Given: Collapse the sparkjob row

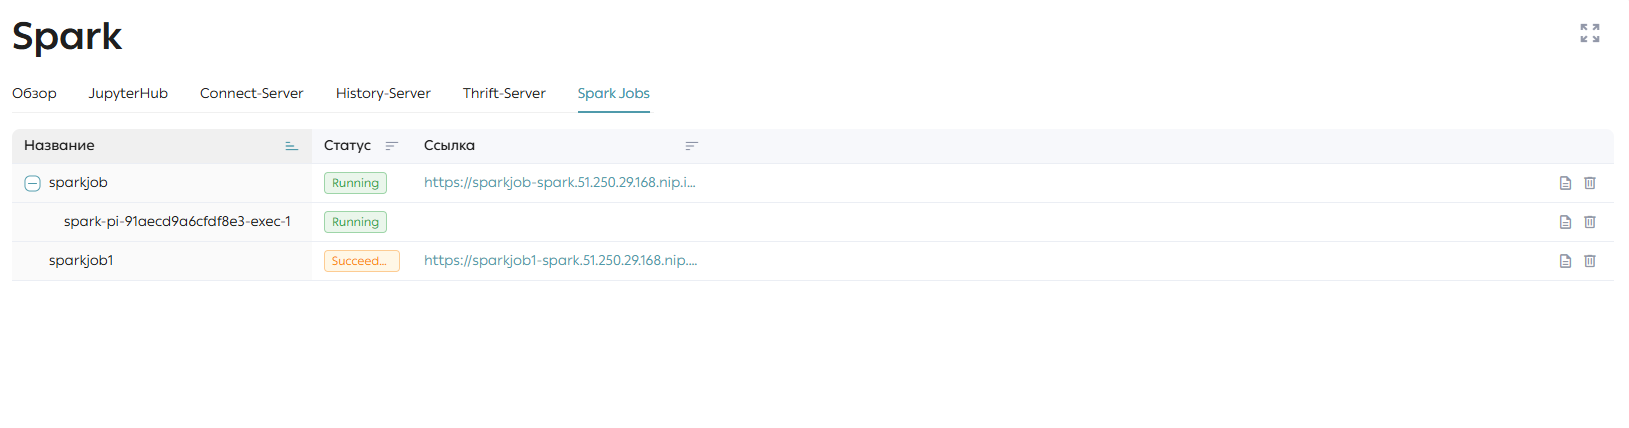Looking at the screenshot, I should pos(32,183).
